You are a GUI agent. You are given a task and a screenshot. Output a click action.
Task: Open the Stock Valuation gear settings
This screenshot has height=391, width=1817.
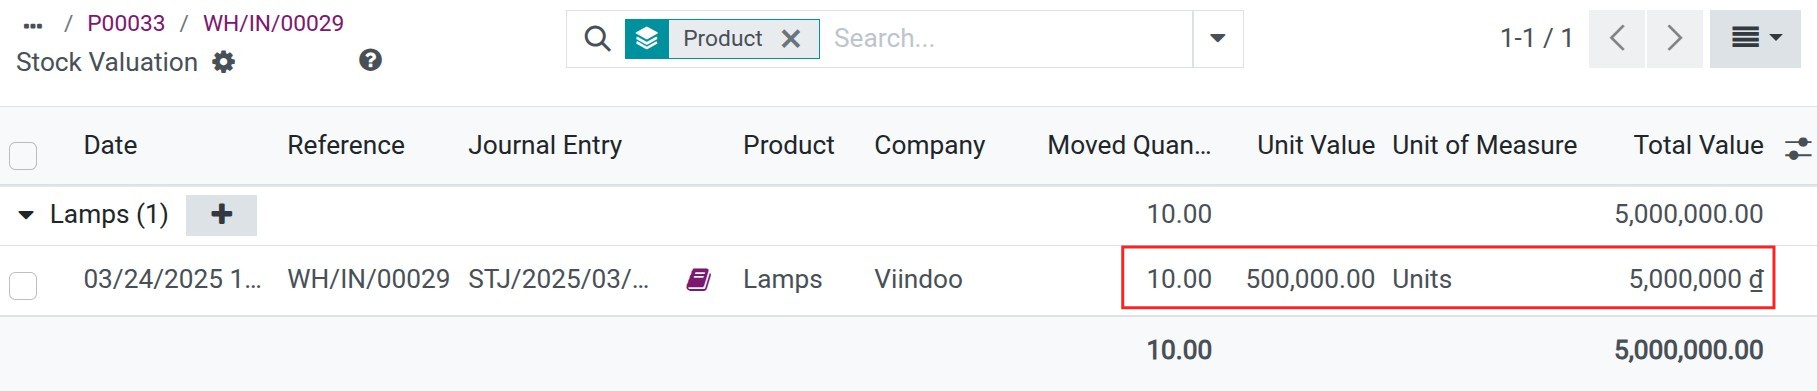point(224,62)
